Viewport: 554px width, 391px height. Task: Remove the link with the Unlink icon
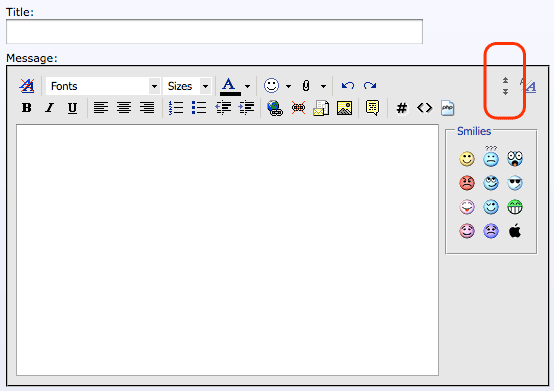(298, 108)
